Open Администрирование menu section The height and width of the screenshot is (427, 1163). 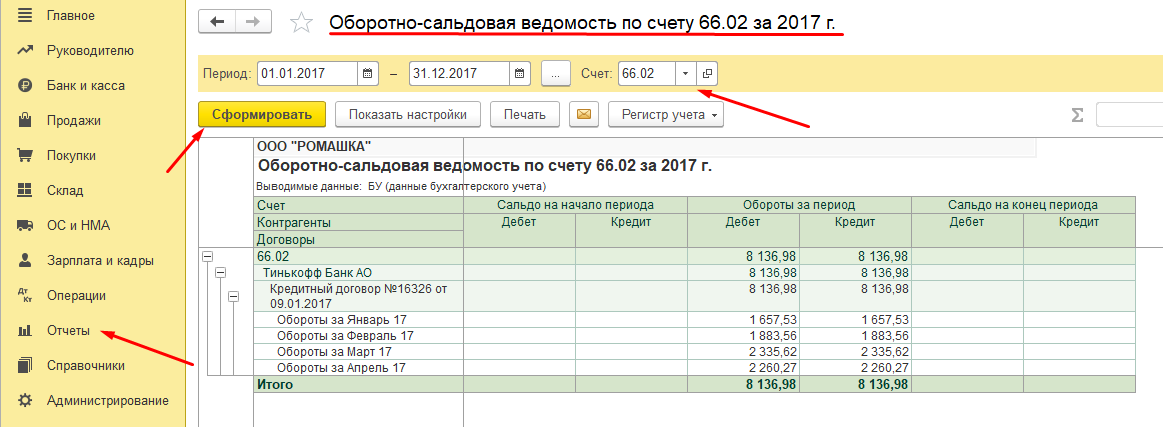pos(108,400)
